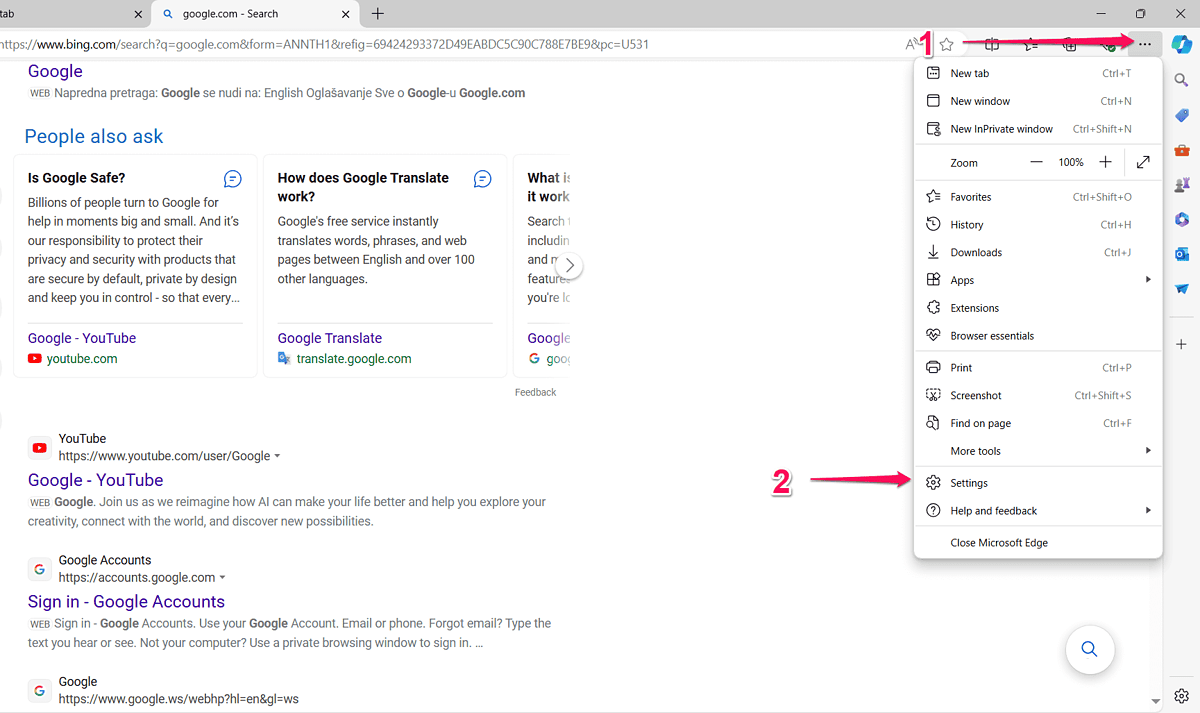Select Print from the menu
The height and width of the screenshot is (713, 1200).
point(1038,368)
